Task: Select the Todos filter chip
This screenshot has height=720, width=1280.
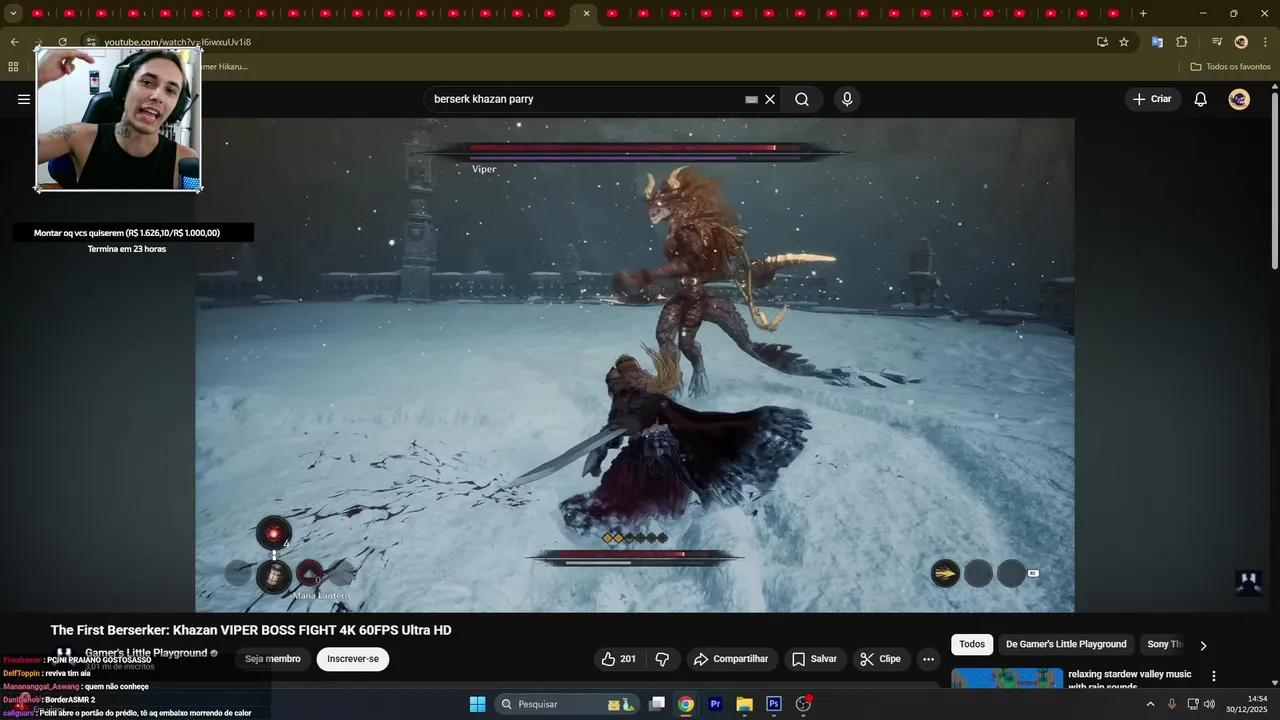Action: click(x=972, y=644)
